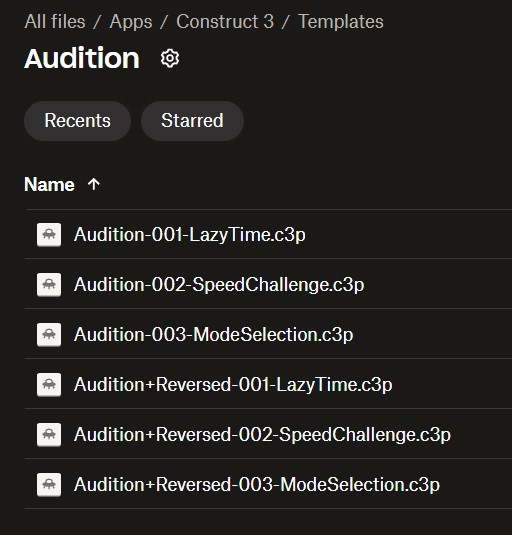Screen dimensions: 512x535
Task: Open the Audition folder settings gear
Action: (170, 59)
